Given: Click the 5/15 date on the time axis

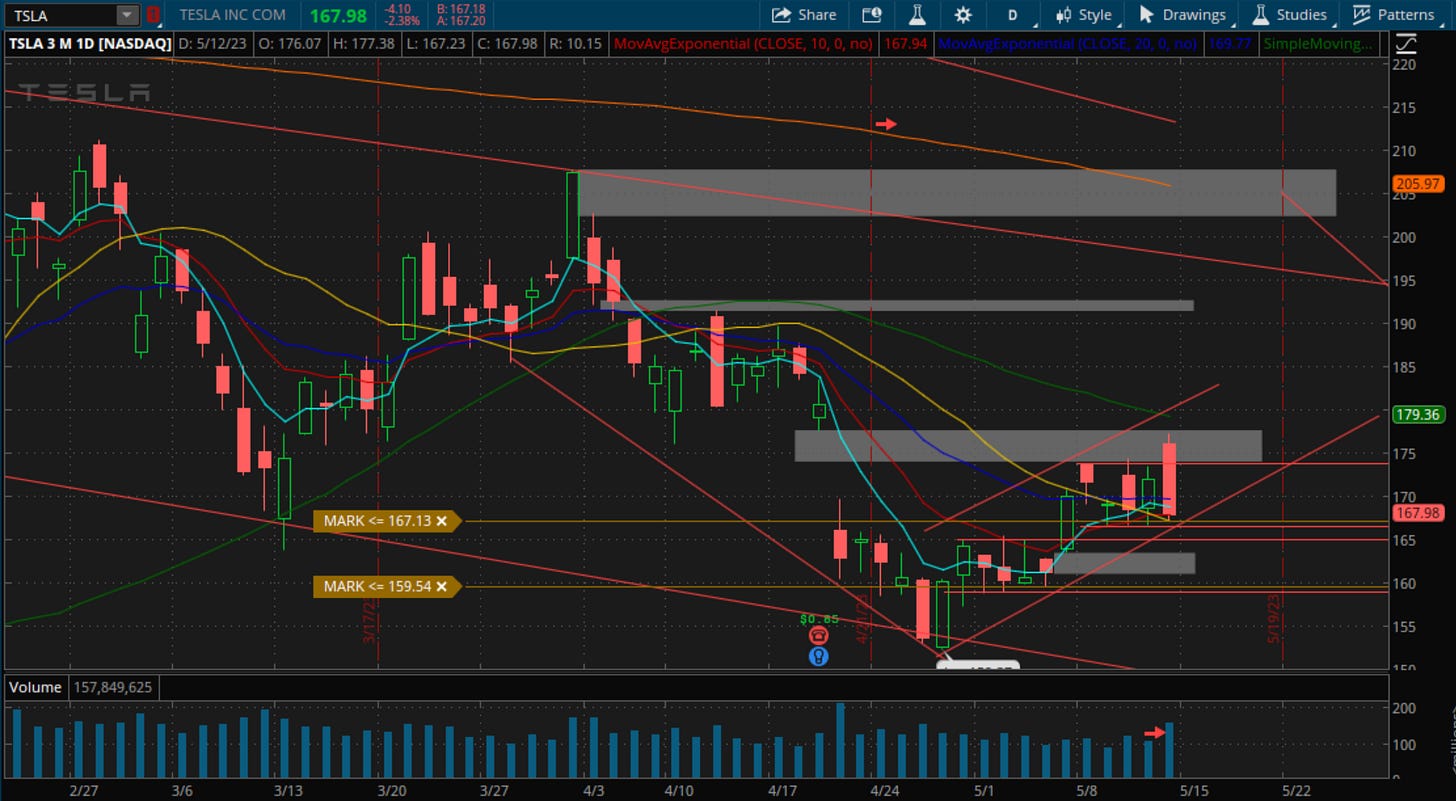Looking at the screenshot, I should [x=1193, y=789].
